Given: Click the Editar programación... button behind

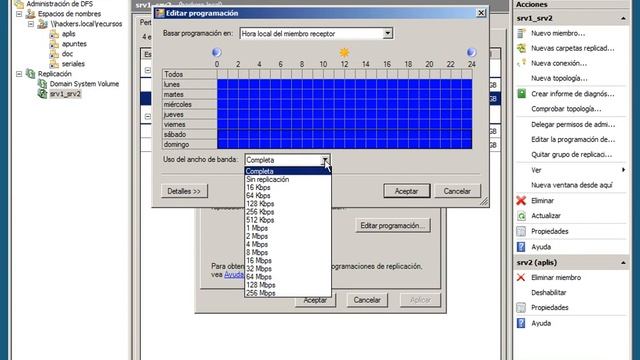Looking at the screenshot, I should click(x=393, y=226).
